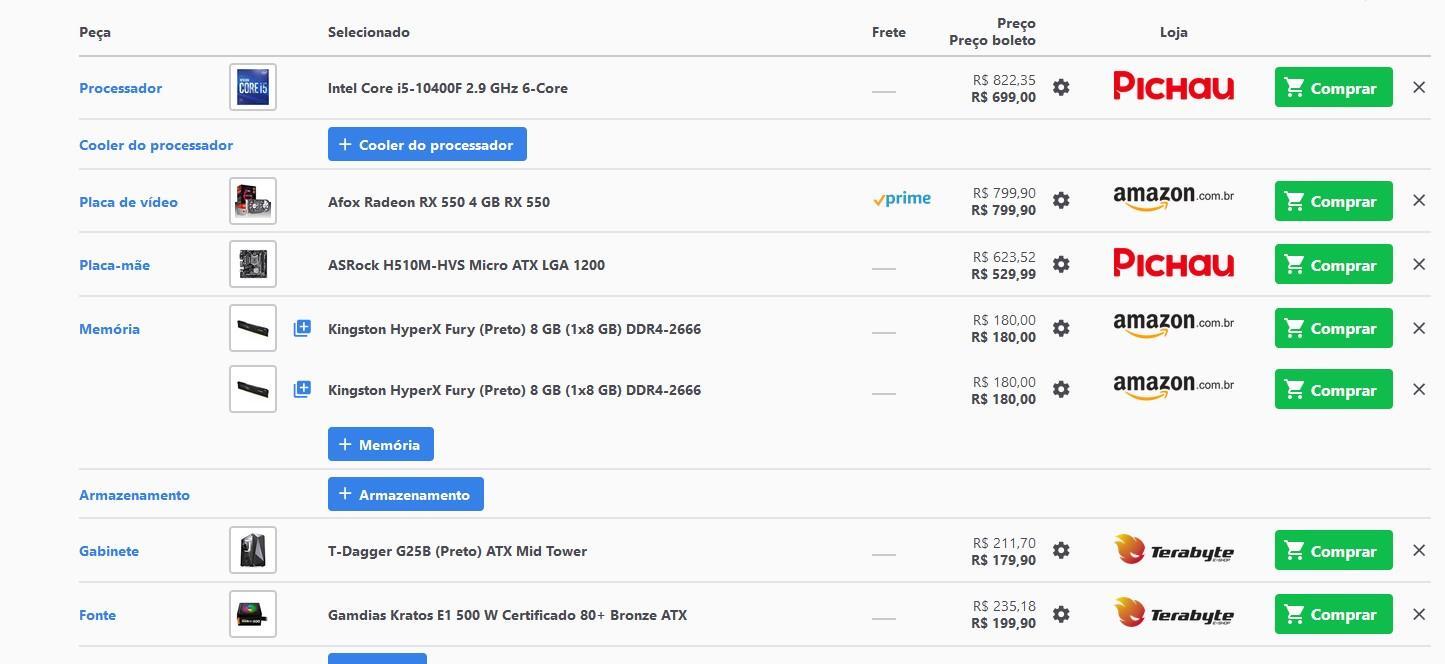
Task: Add another Memória module
Action: click(x=380, y=444)
